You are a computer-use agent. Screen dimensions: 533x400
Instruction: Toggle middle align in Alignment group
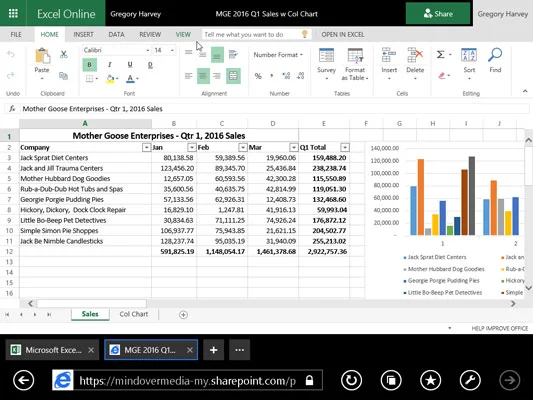pos(203,54)
